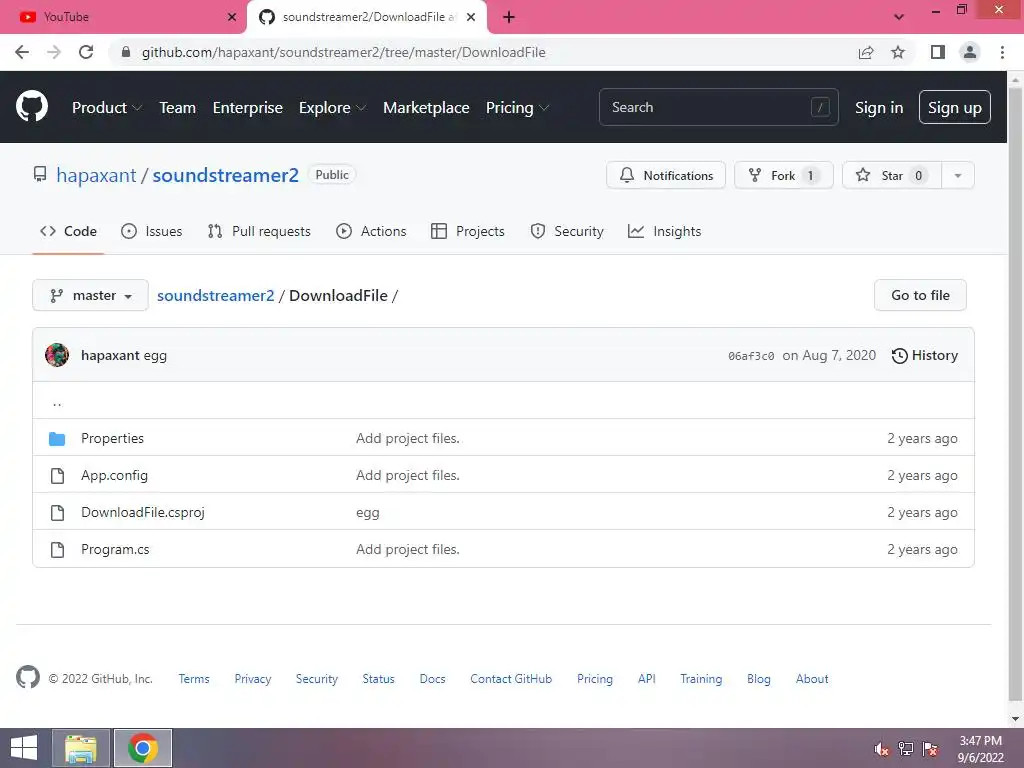The height and width of the screenshot is (768, 1024).
Task: Reload the page with the refresh icon
Action: click(86, 52)
